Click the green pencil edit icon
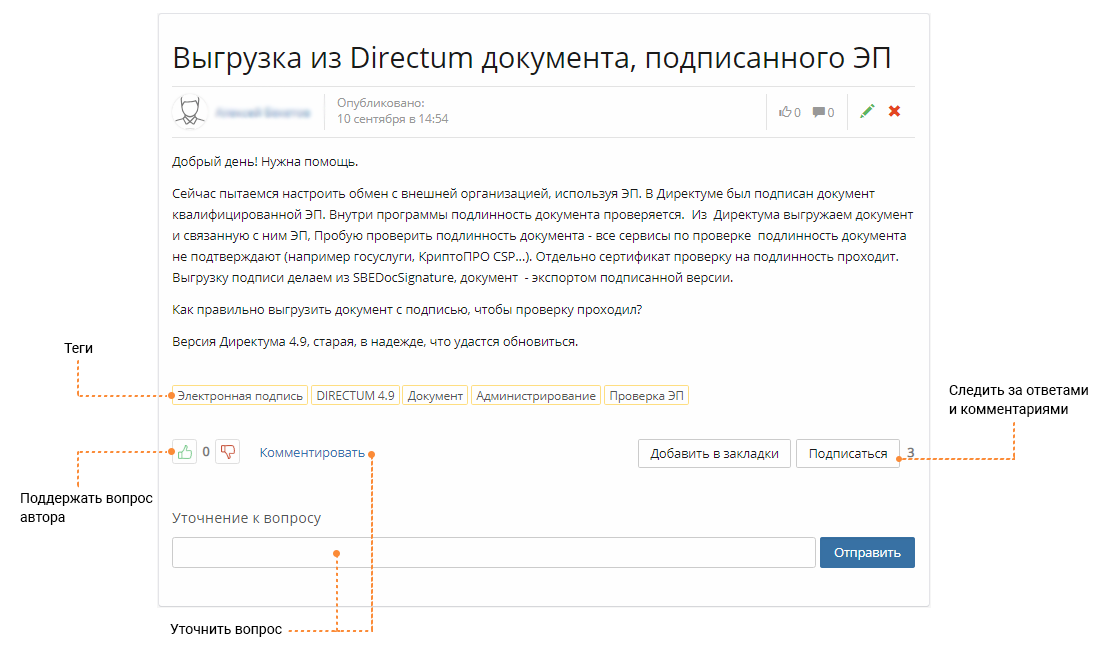The height and width of the screenshot is (649, 1106). [x=867, y=111]
